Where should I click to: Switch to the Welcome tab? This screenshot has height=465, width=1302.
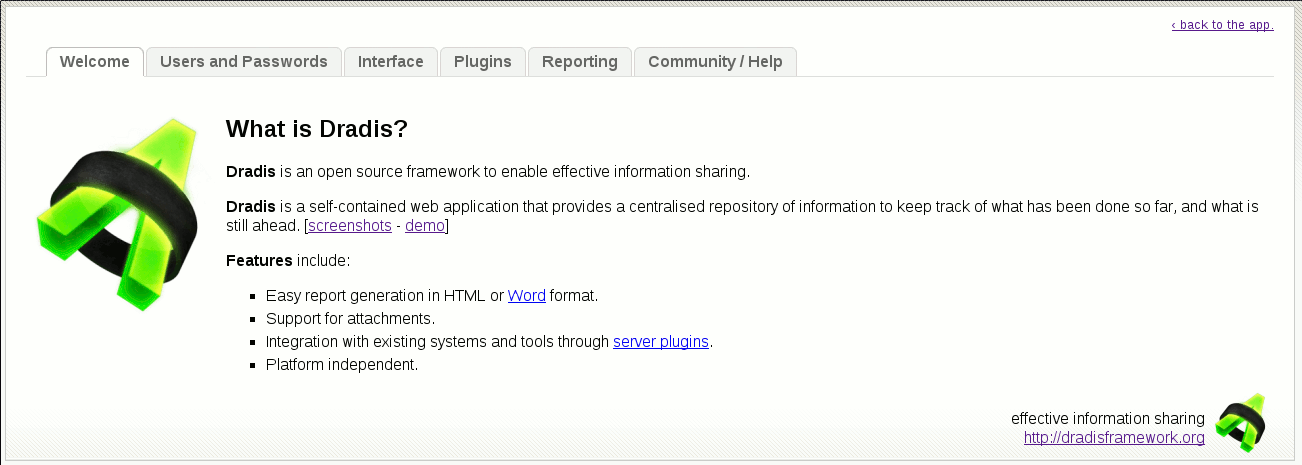(x=95, y=62)
